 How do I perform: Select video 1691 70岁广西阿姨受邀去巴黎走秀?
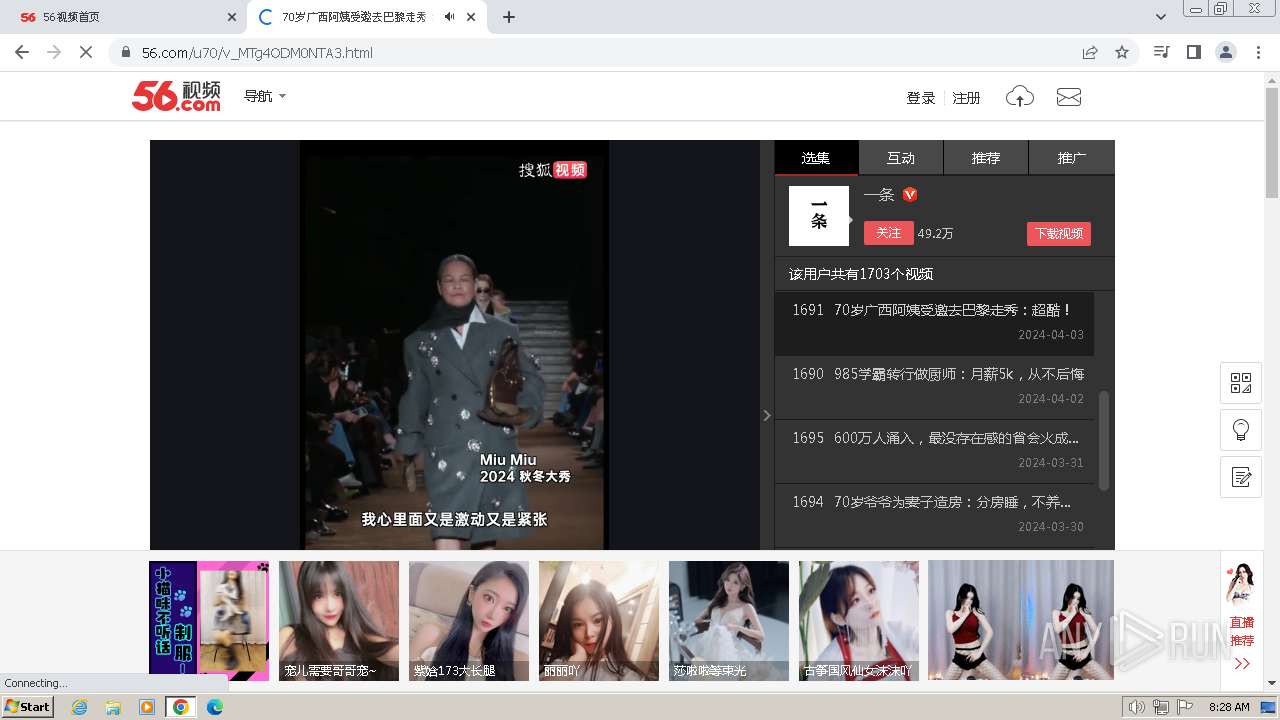click(934, 323)
